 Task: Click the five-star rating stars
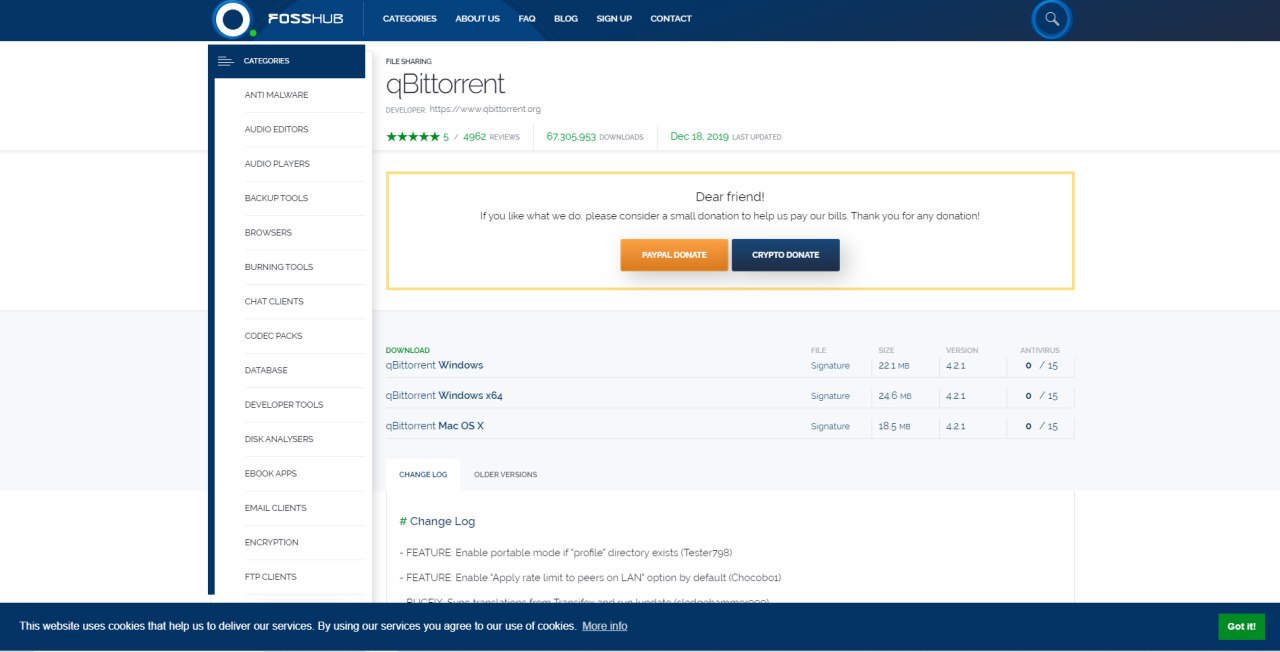(412, 137)
